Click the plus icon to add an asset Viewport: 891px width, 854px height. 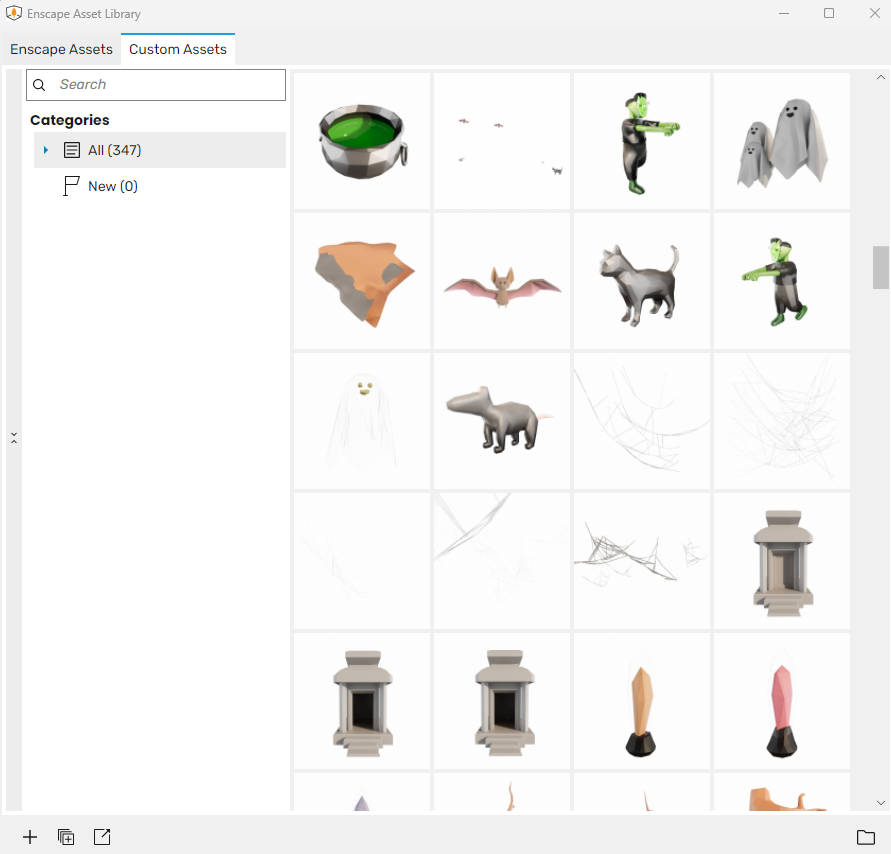click(x=30, y=837)
